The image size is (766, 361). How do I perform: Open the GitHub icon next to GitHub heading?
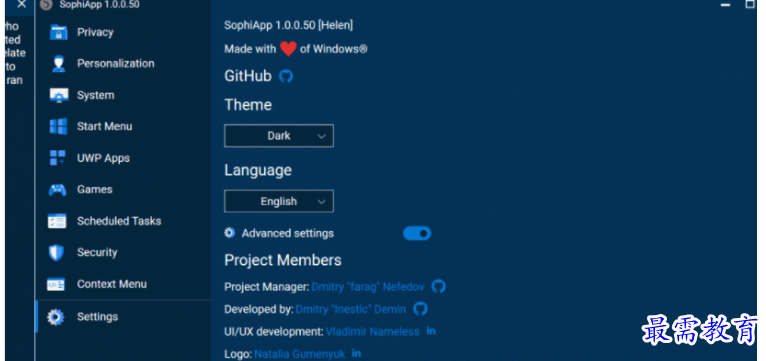point(286,76)
